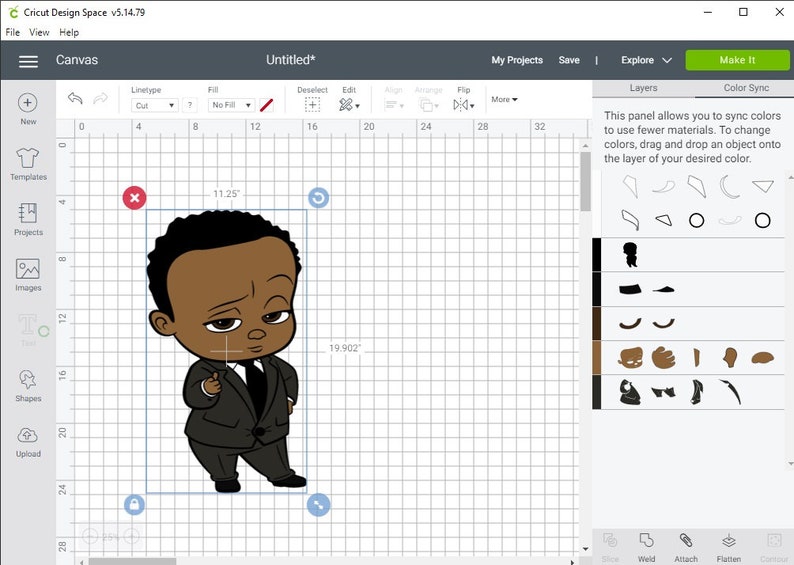Click the 19.902" height dimension label

coord(345,348)
